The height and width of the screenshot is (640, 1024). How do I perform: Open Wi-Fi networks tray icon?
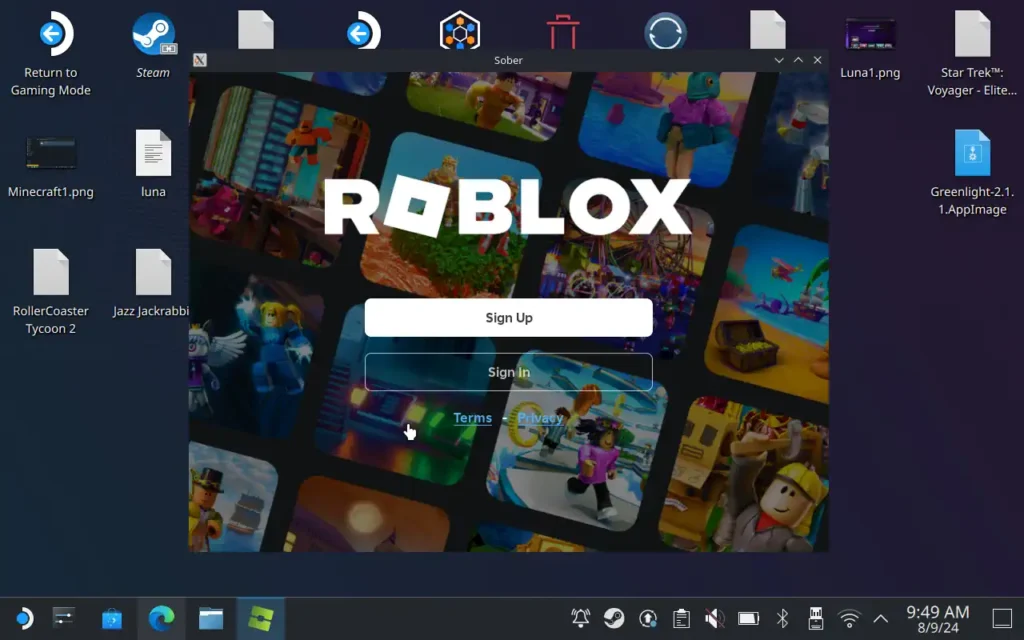point(849,618)
